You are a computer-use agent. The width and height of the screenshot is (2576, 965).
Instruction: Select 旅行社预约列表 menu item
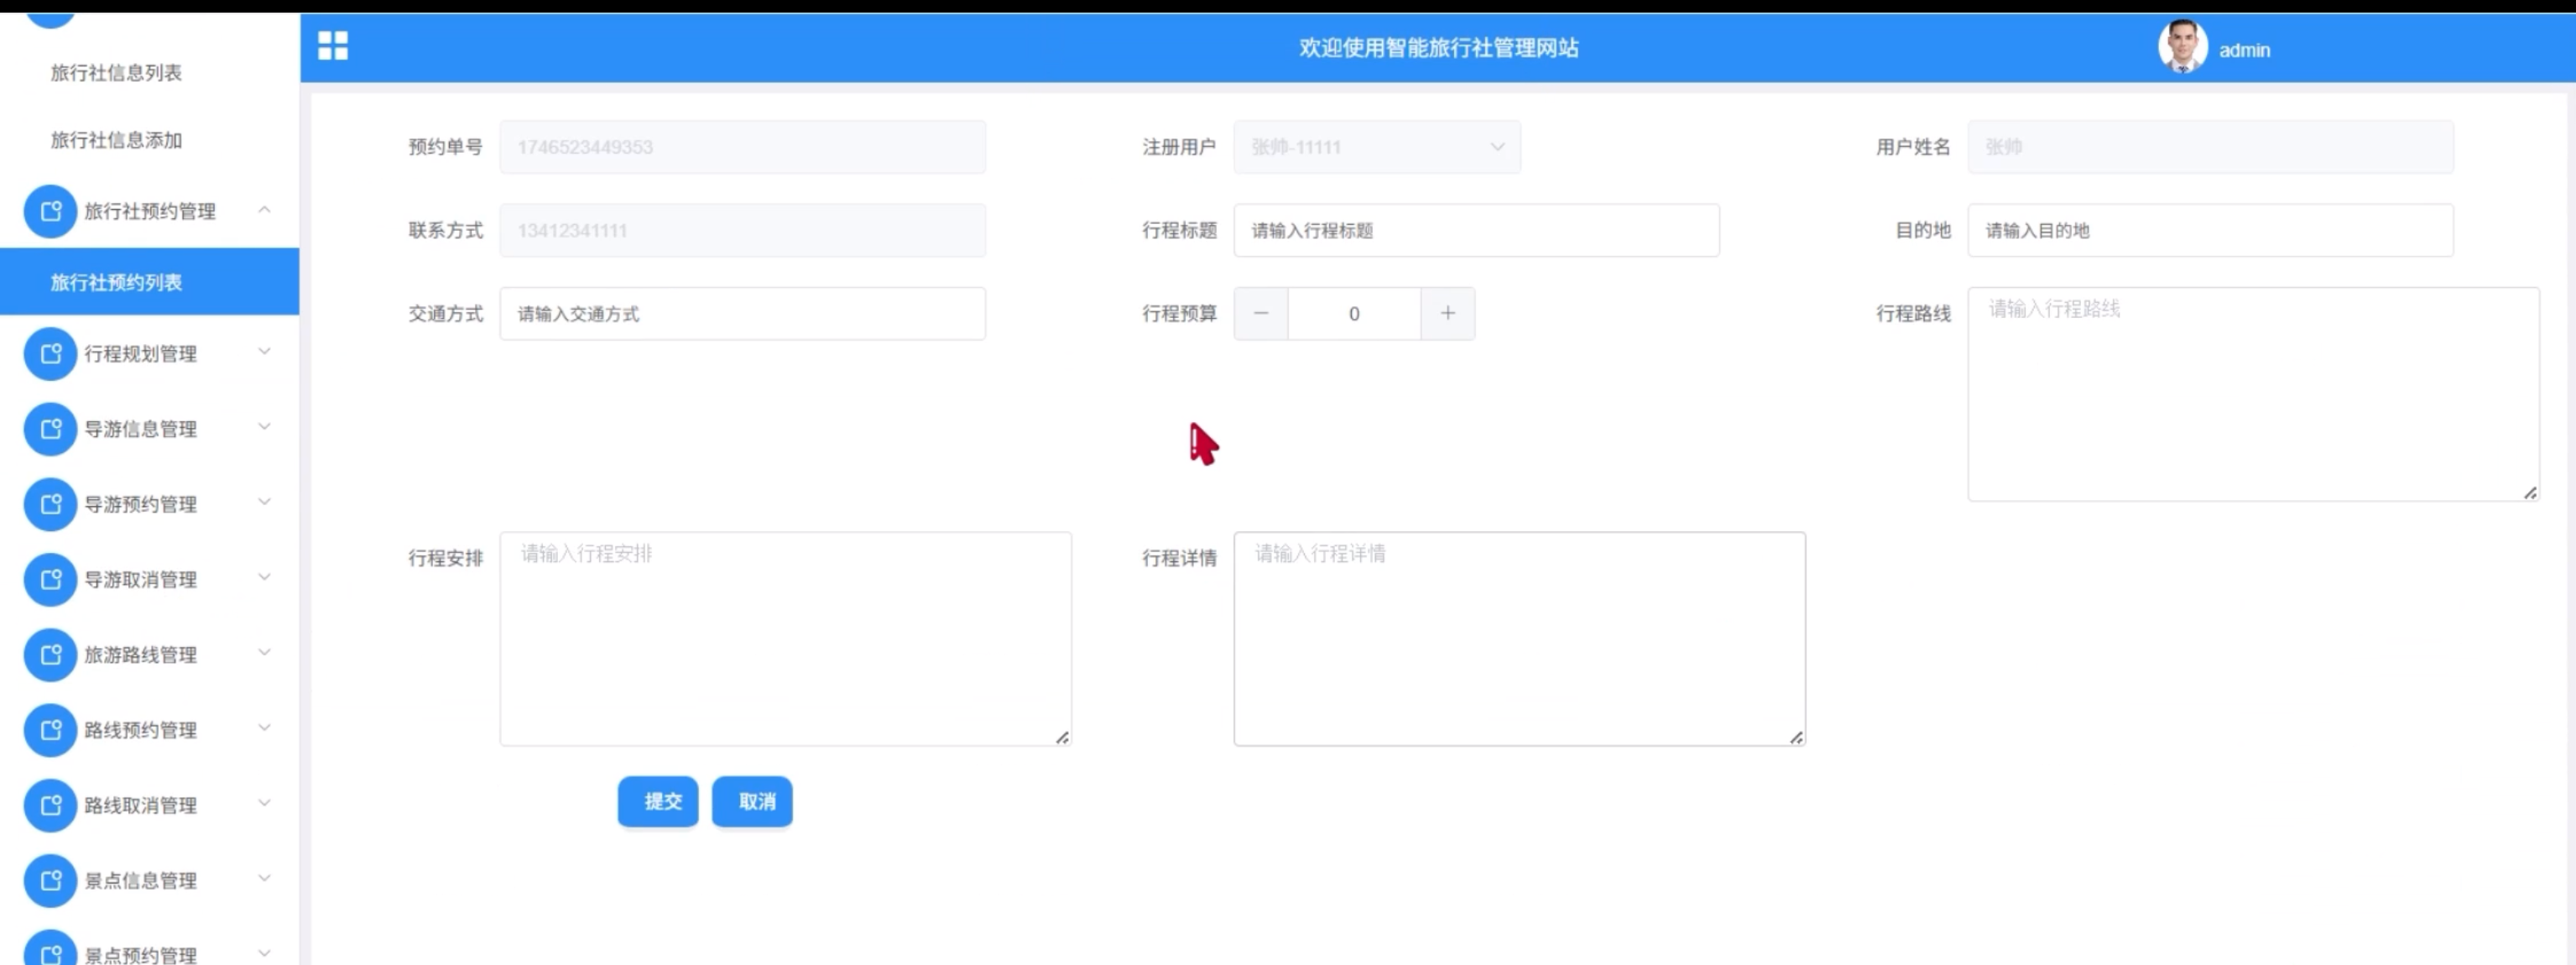point(116,282)
